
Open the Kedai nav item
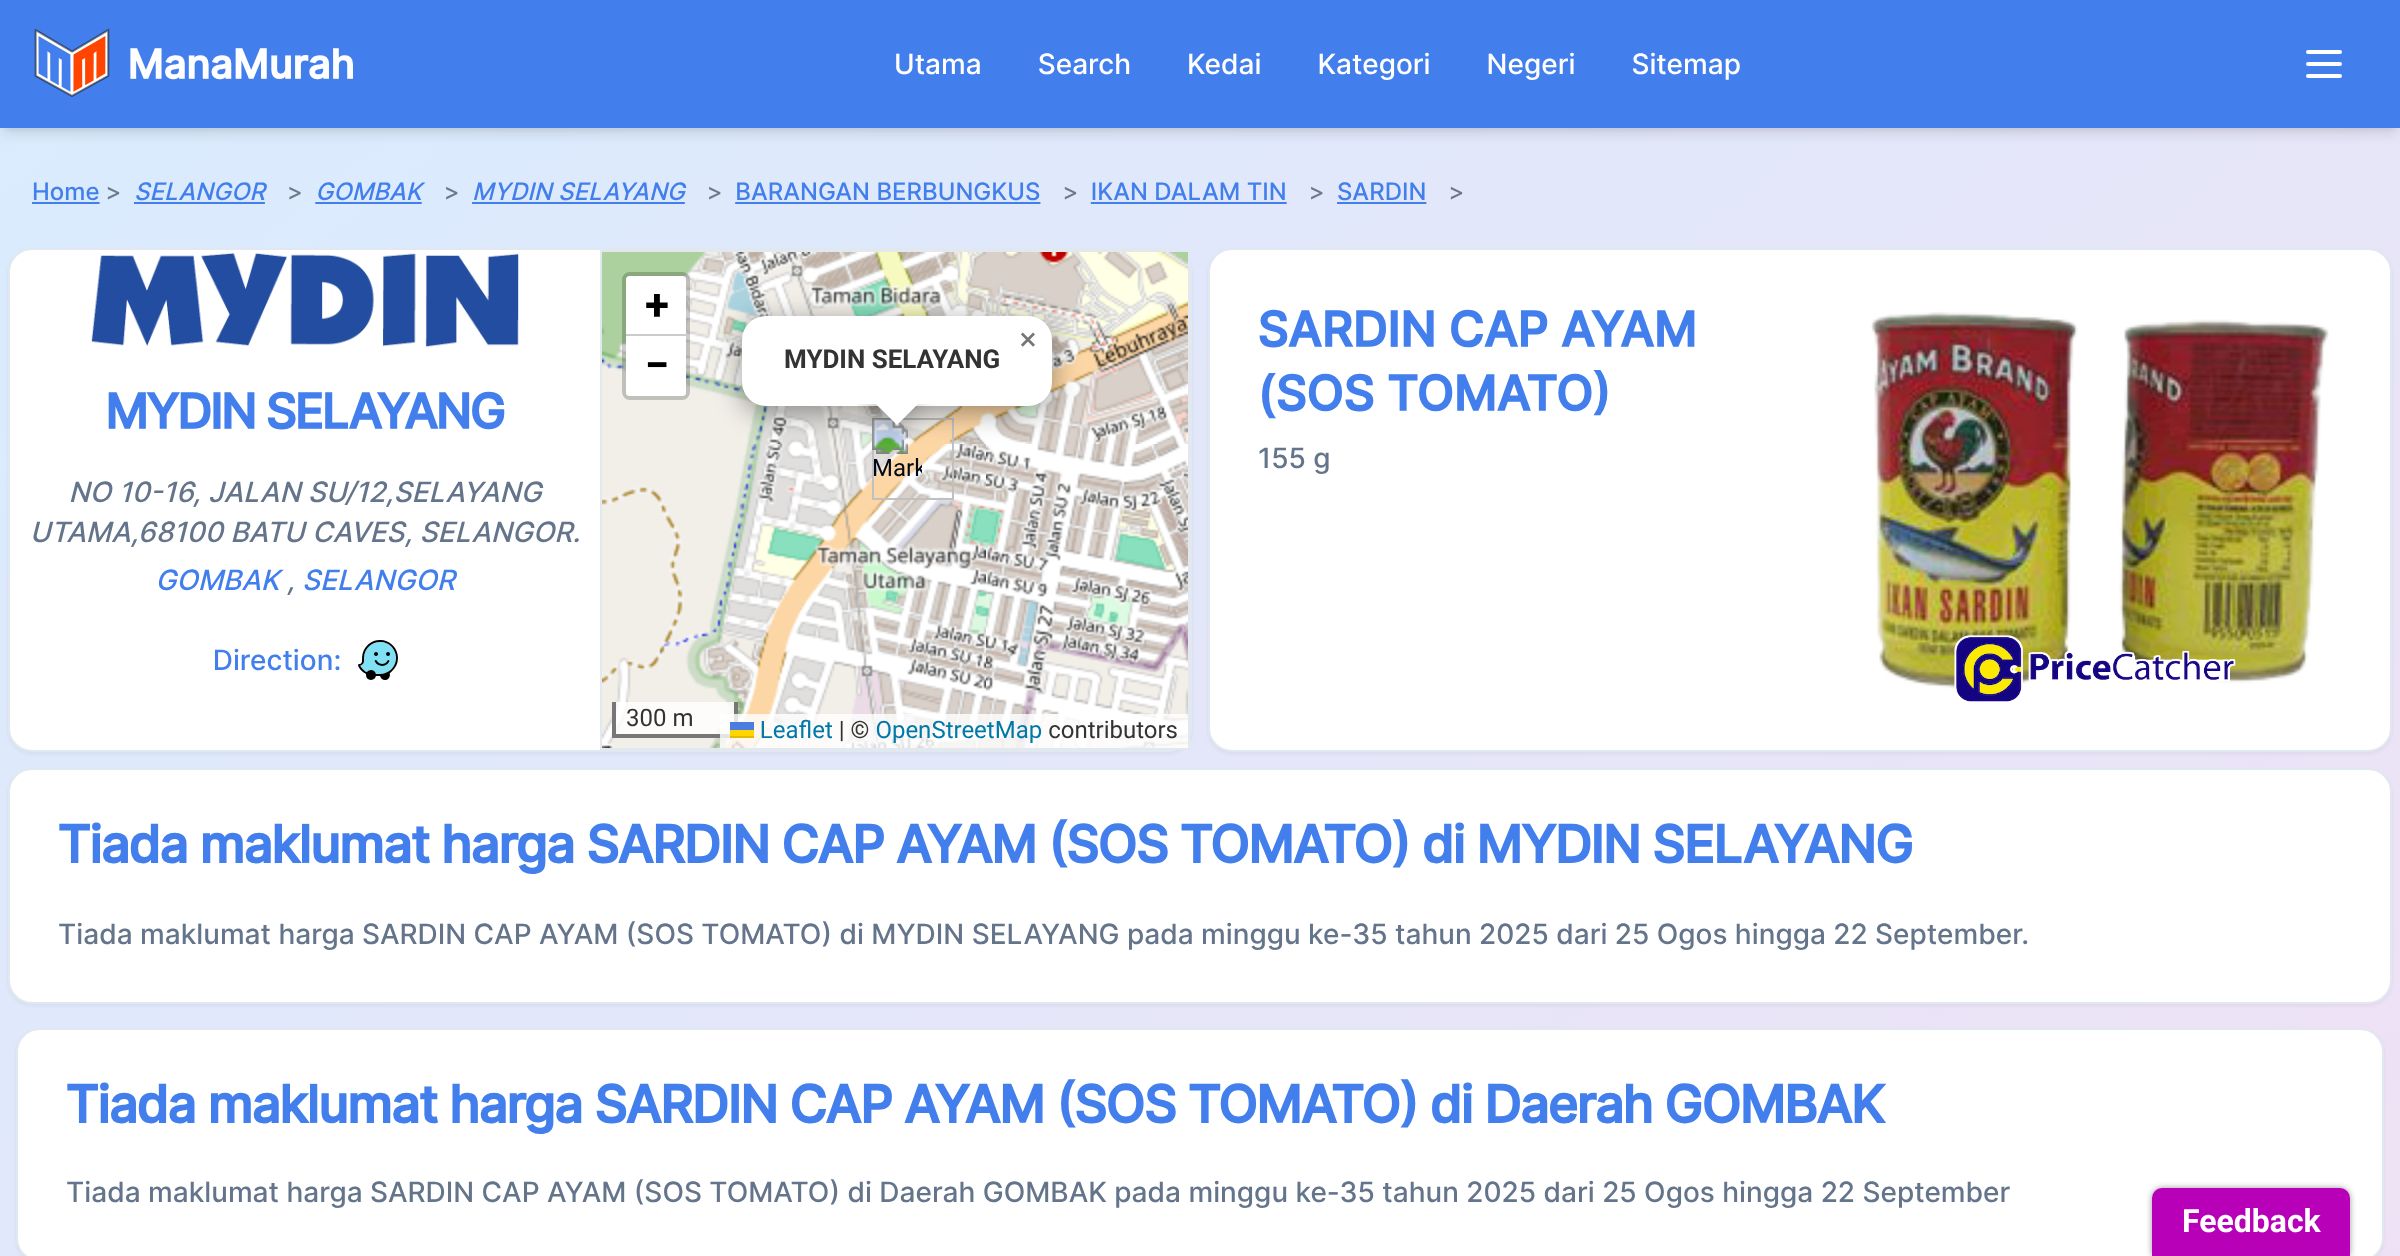click(1223, 64)
